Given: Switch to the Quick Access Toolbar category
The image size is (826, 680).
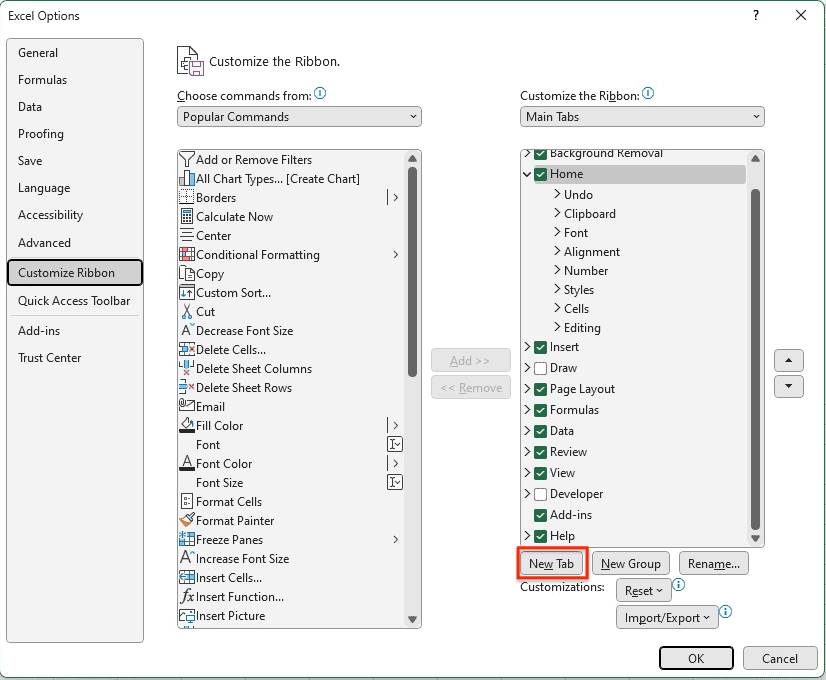Looking at the screenshot, I should (x=71, y=300).
